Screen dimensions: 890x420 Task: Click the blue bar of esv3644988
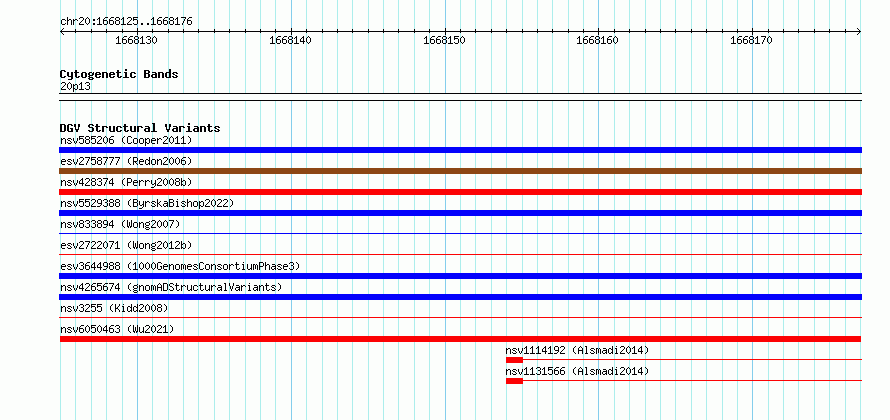(460, 276)
